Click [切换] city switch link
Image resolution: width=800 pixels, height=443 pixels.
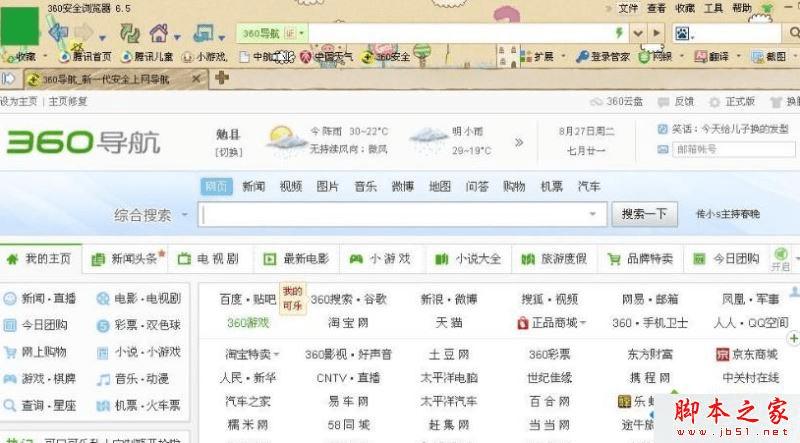(x=229, y=152)
